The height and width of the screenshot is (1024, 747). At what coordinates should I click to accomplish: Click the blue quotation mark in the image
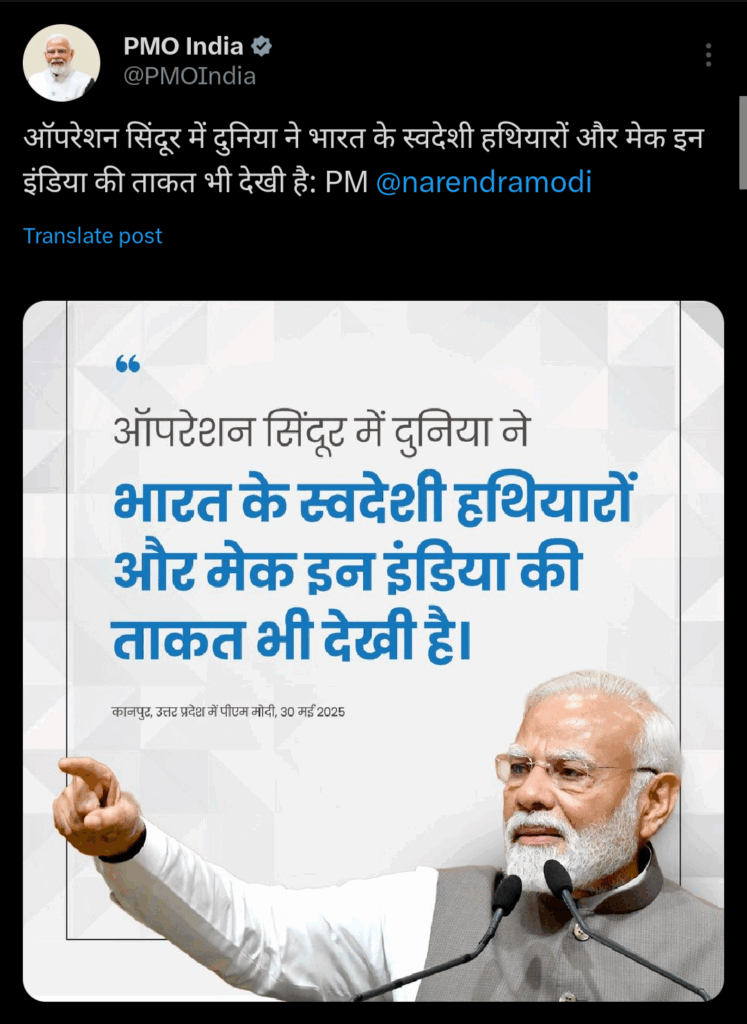point(128,364)
